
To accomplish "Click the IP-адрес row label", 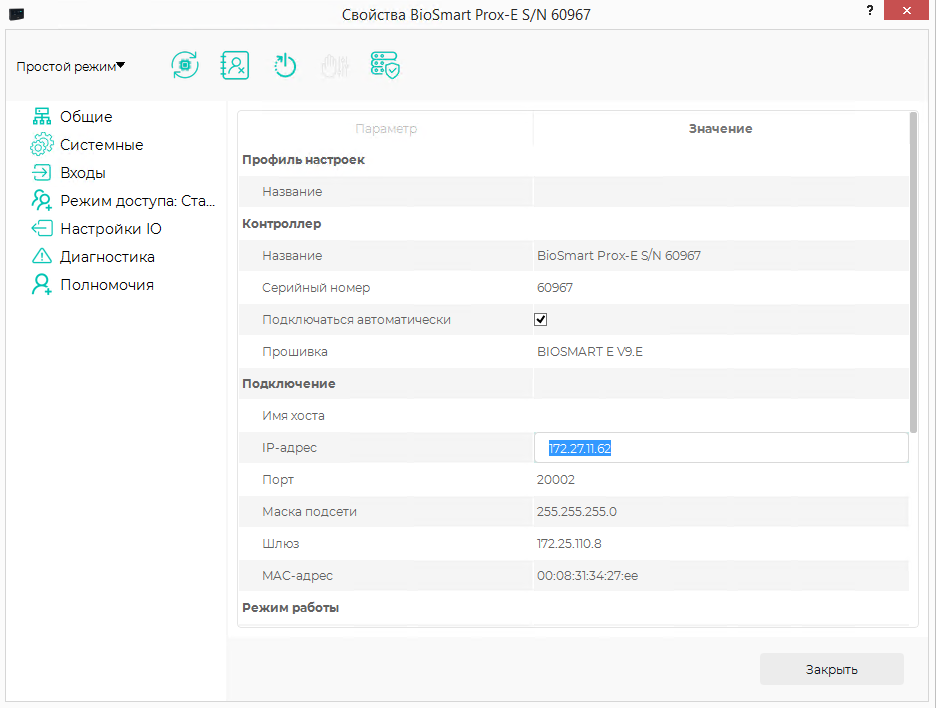I will coord(289,448).
